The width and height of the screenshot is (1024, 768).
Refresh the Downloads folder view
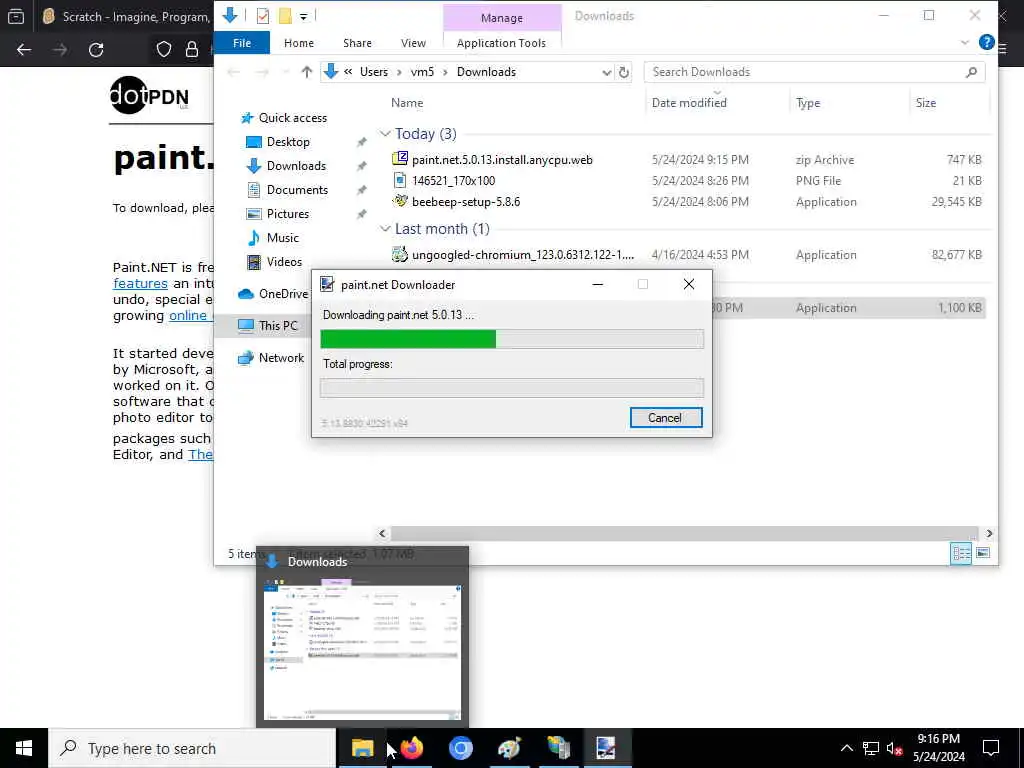624,72
